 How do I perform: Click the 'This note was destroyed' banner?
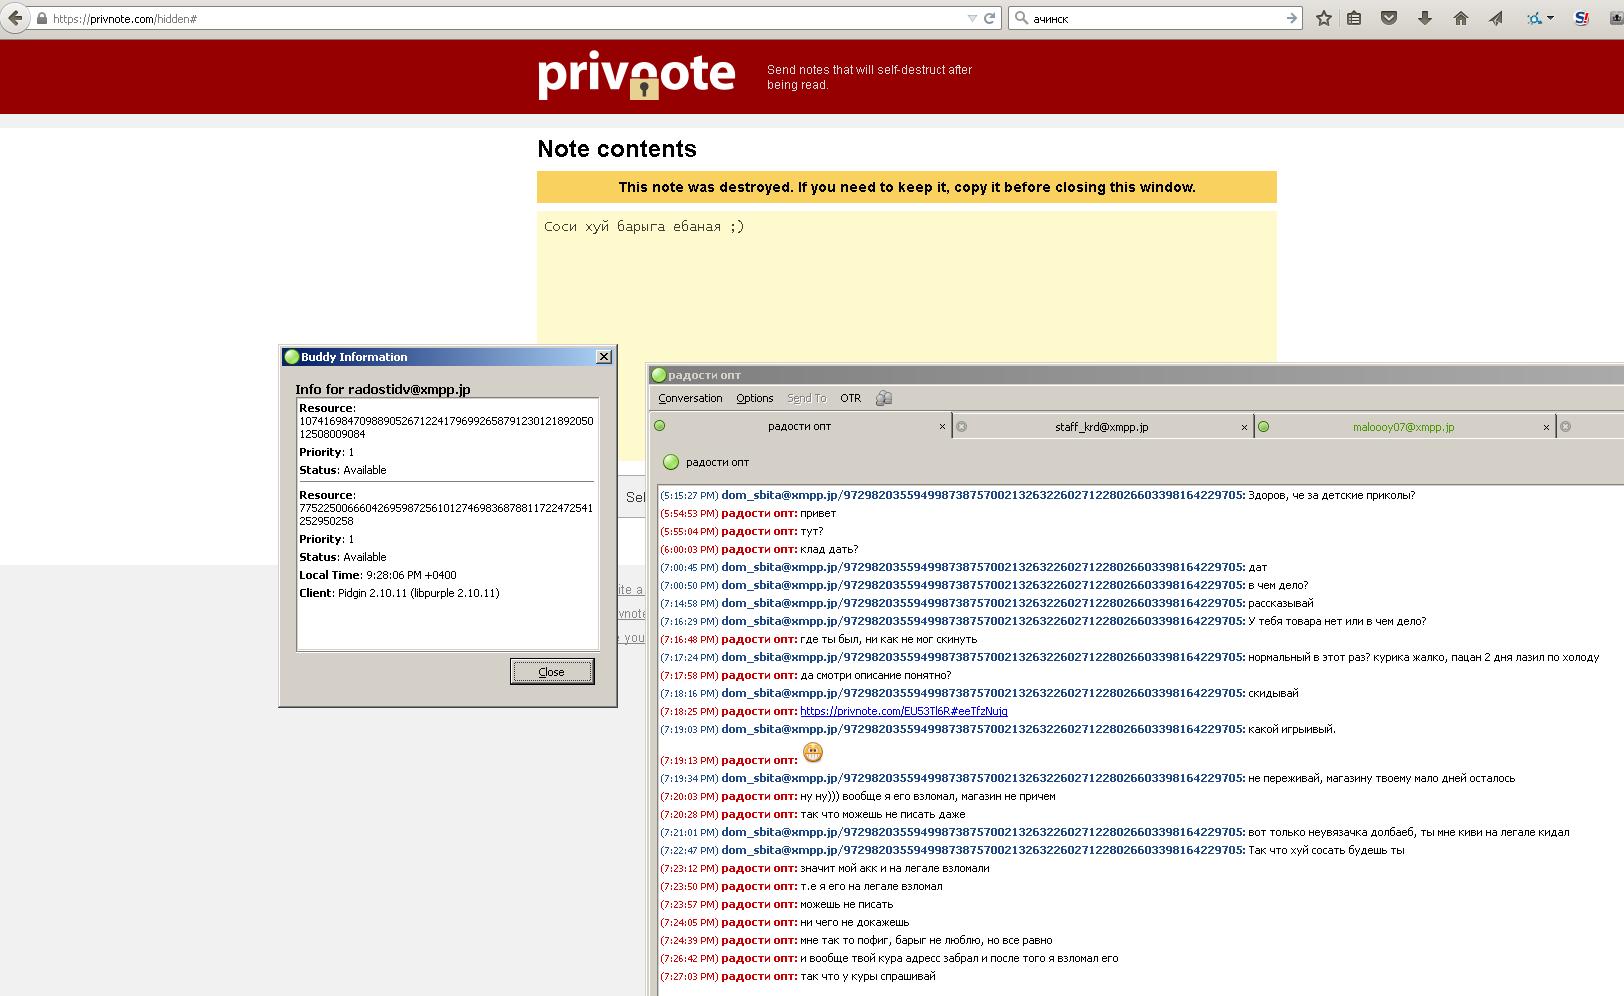[907, 187]
